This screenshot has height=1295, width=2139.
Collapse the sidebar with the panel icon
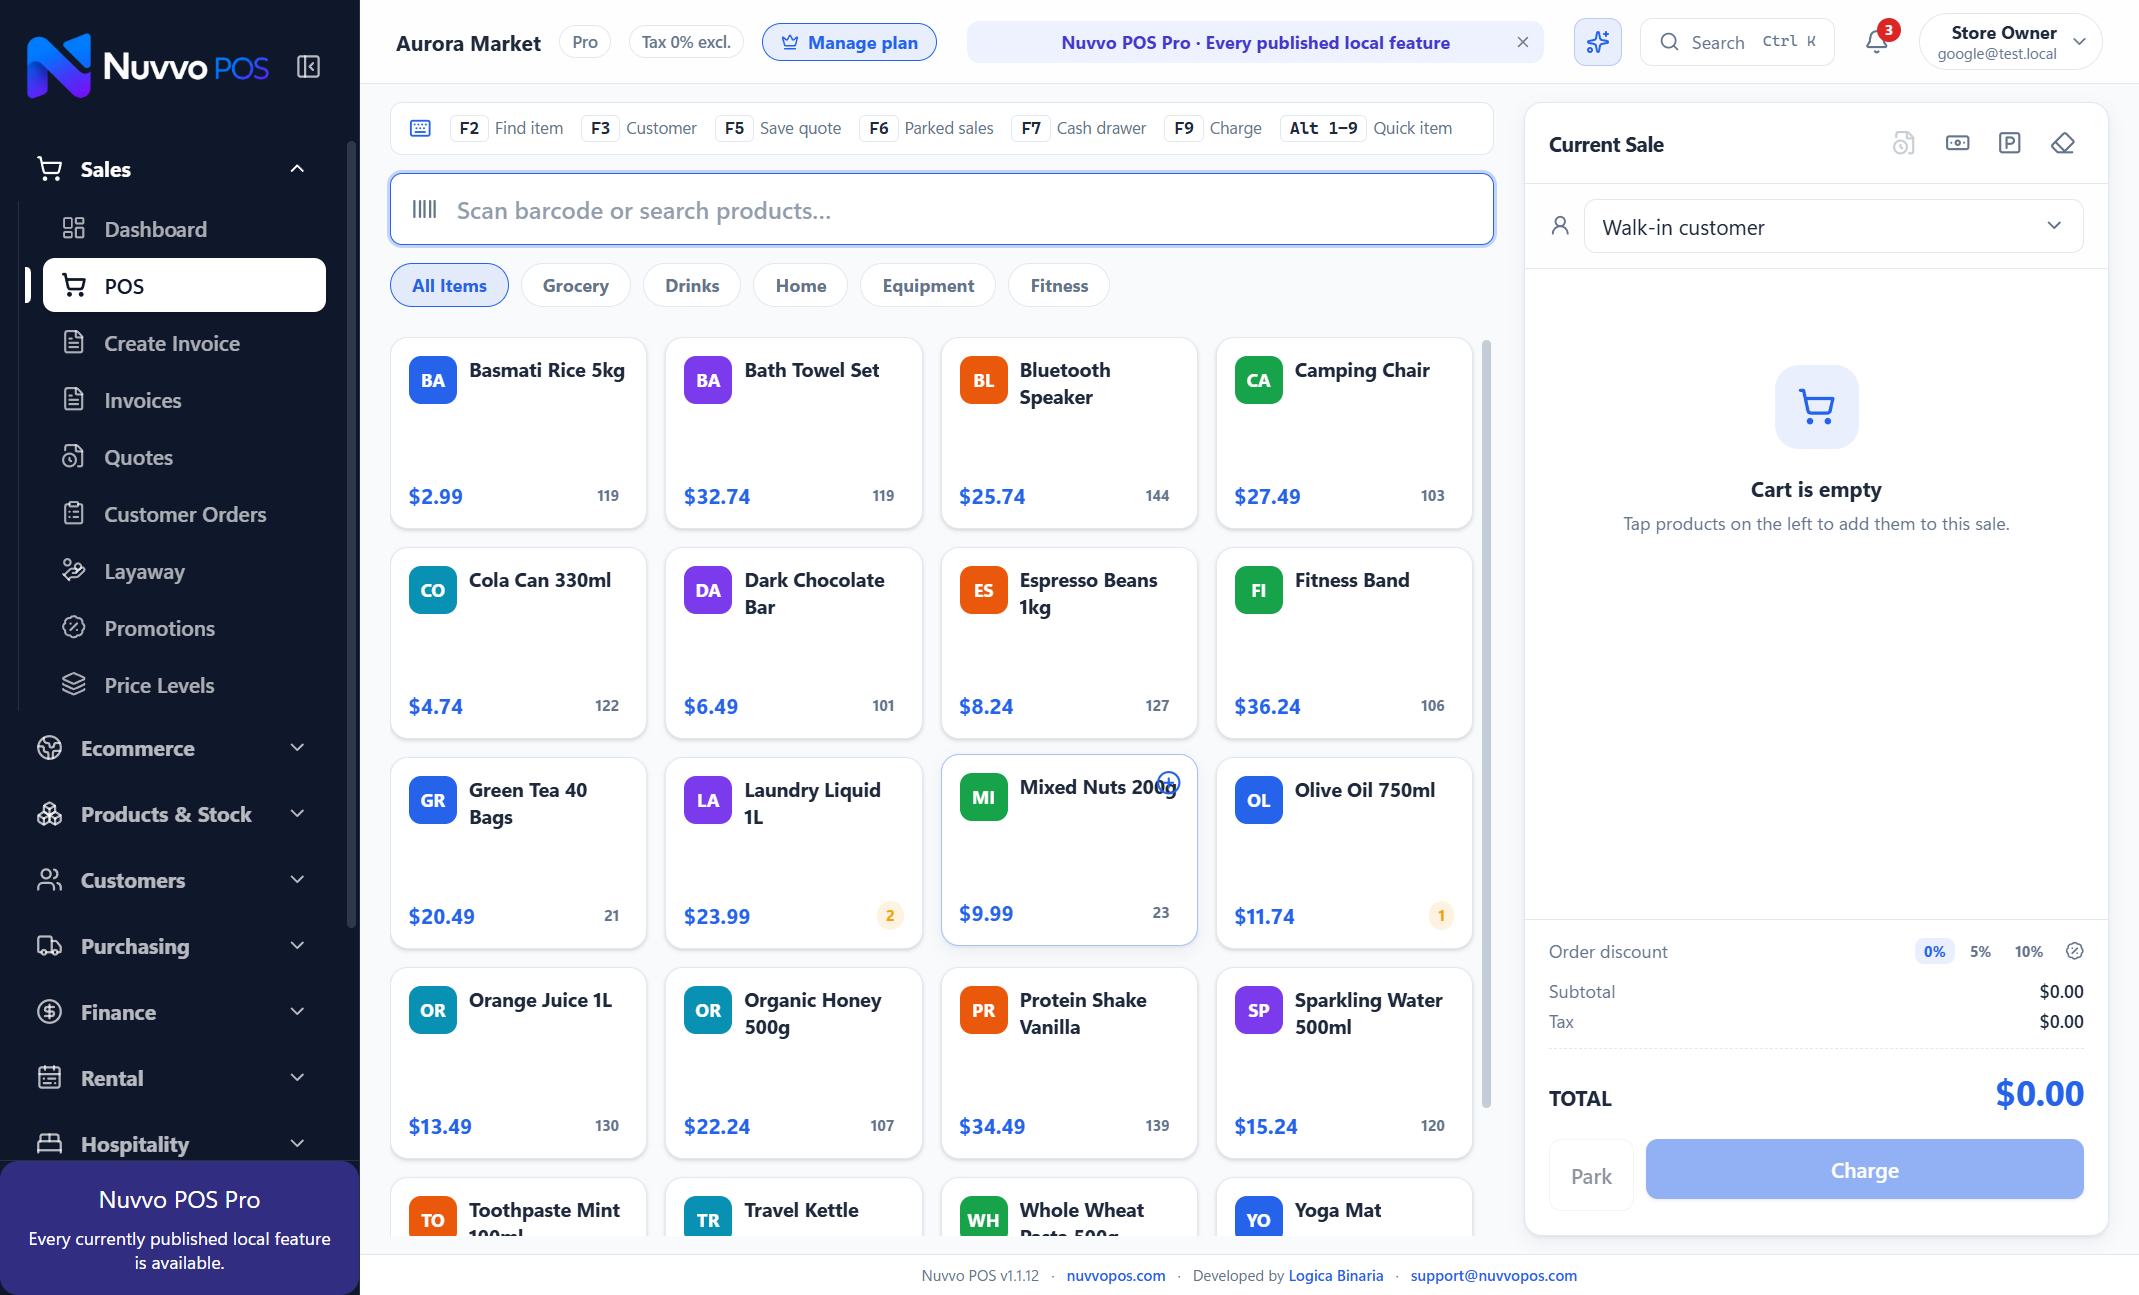coord(308,67)
